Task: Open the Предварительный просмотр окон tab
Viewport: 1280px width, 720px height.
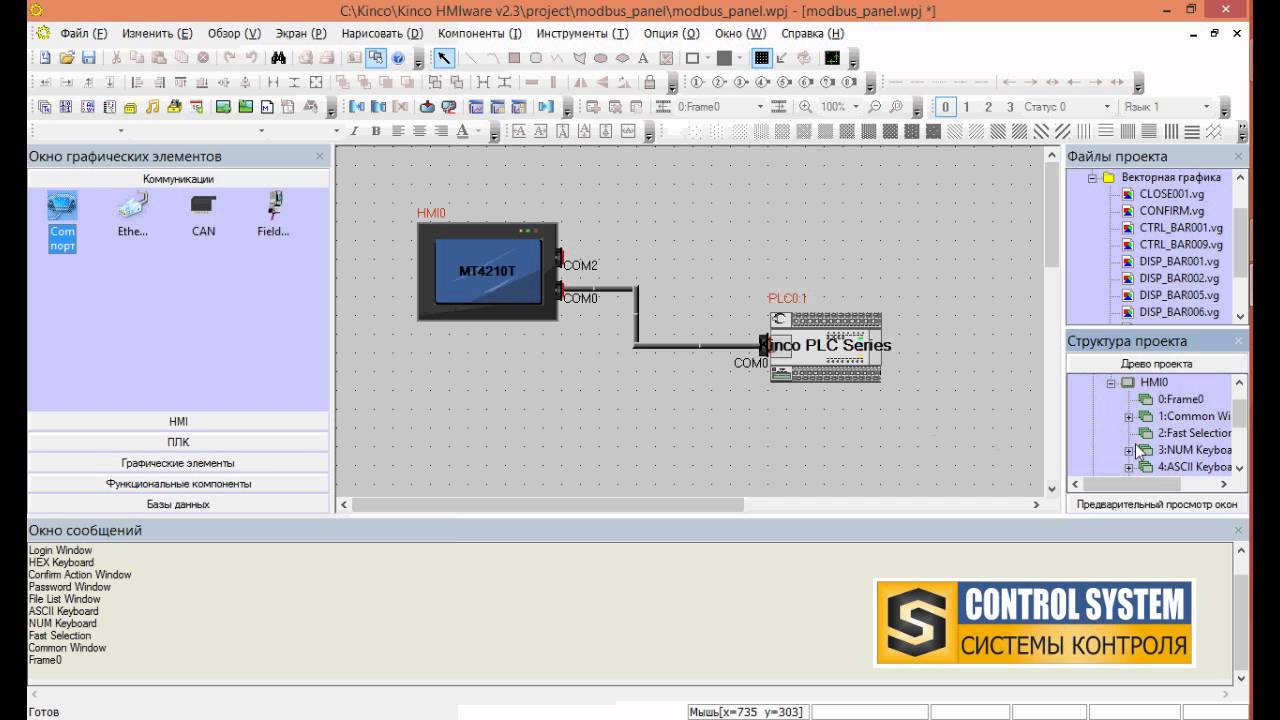Action: pyautogui.click(x=1157, y=505)
